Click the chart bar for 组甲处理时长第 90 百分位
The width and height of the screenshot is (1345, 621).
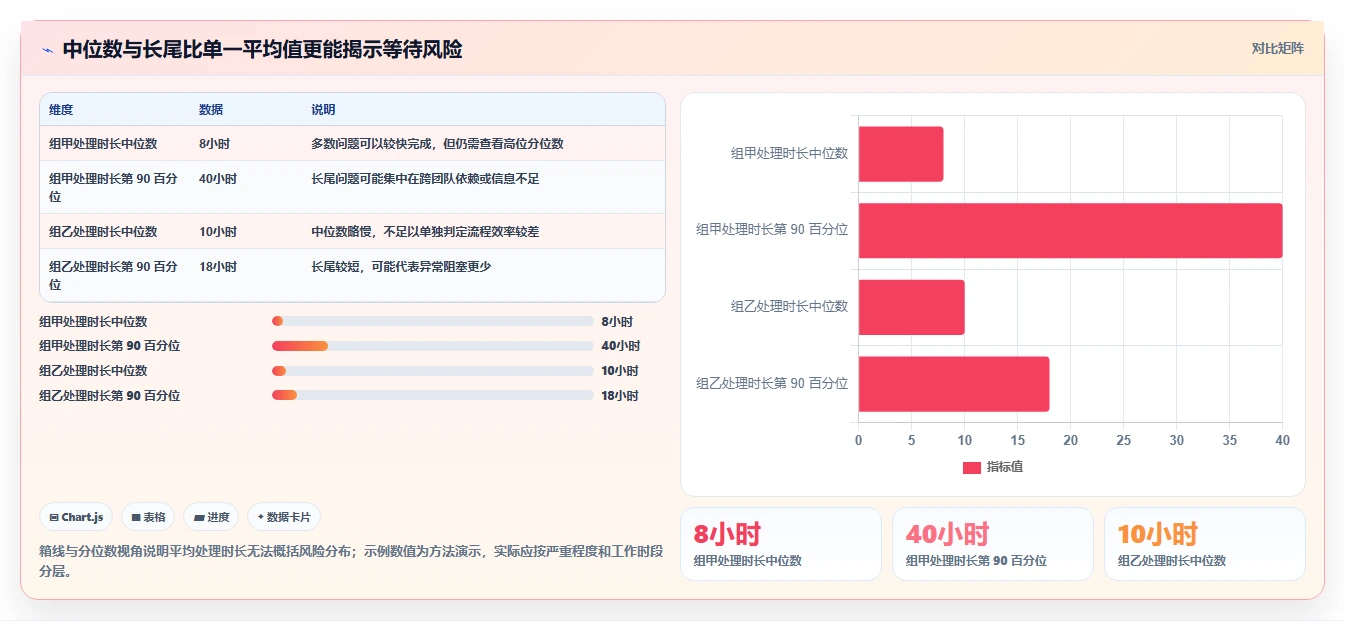click(1070, 230)
